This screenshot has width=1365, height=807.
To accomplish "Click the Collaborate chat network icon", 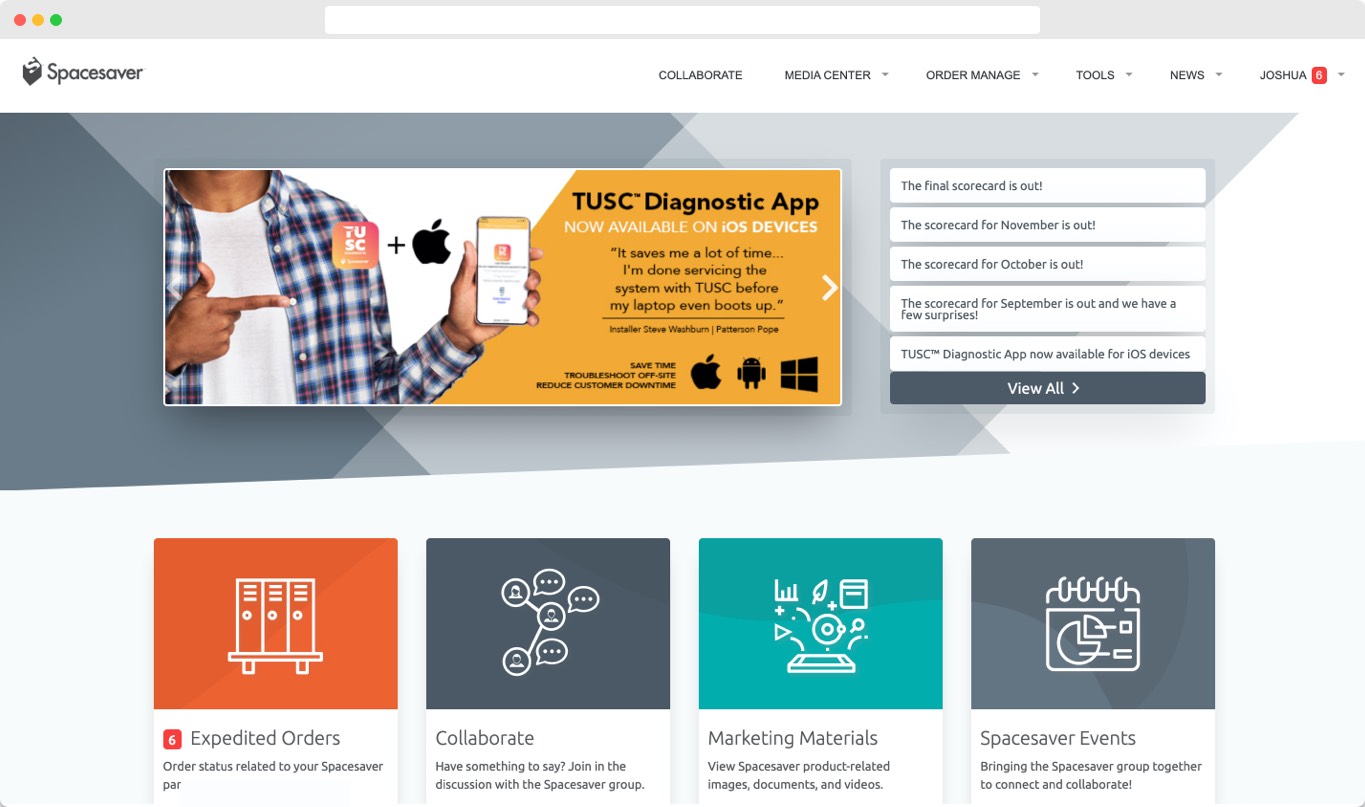I will tap(549, 622).
